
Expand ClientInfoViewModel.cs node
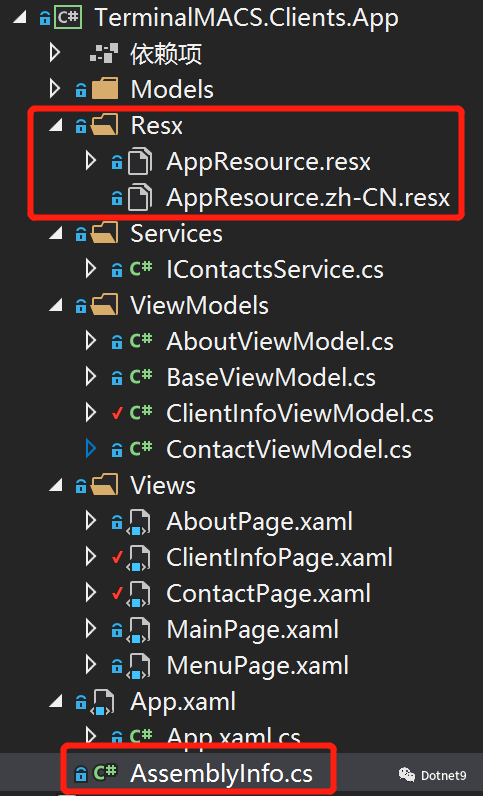tap(91, 413)
